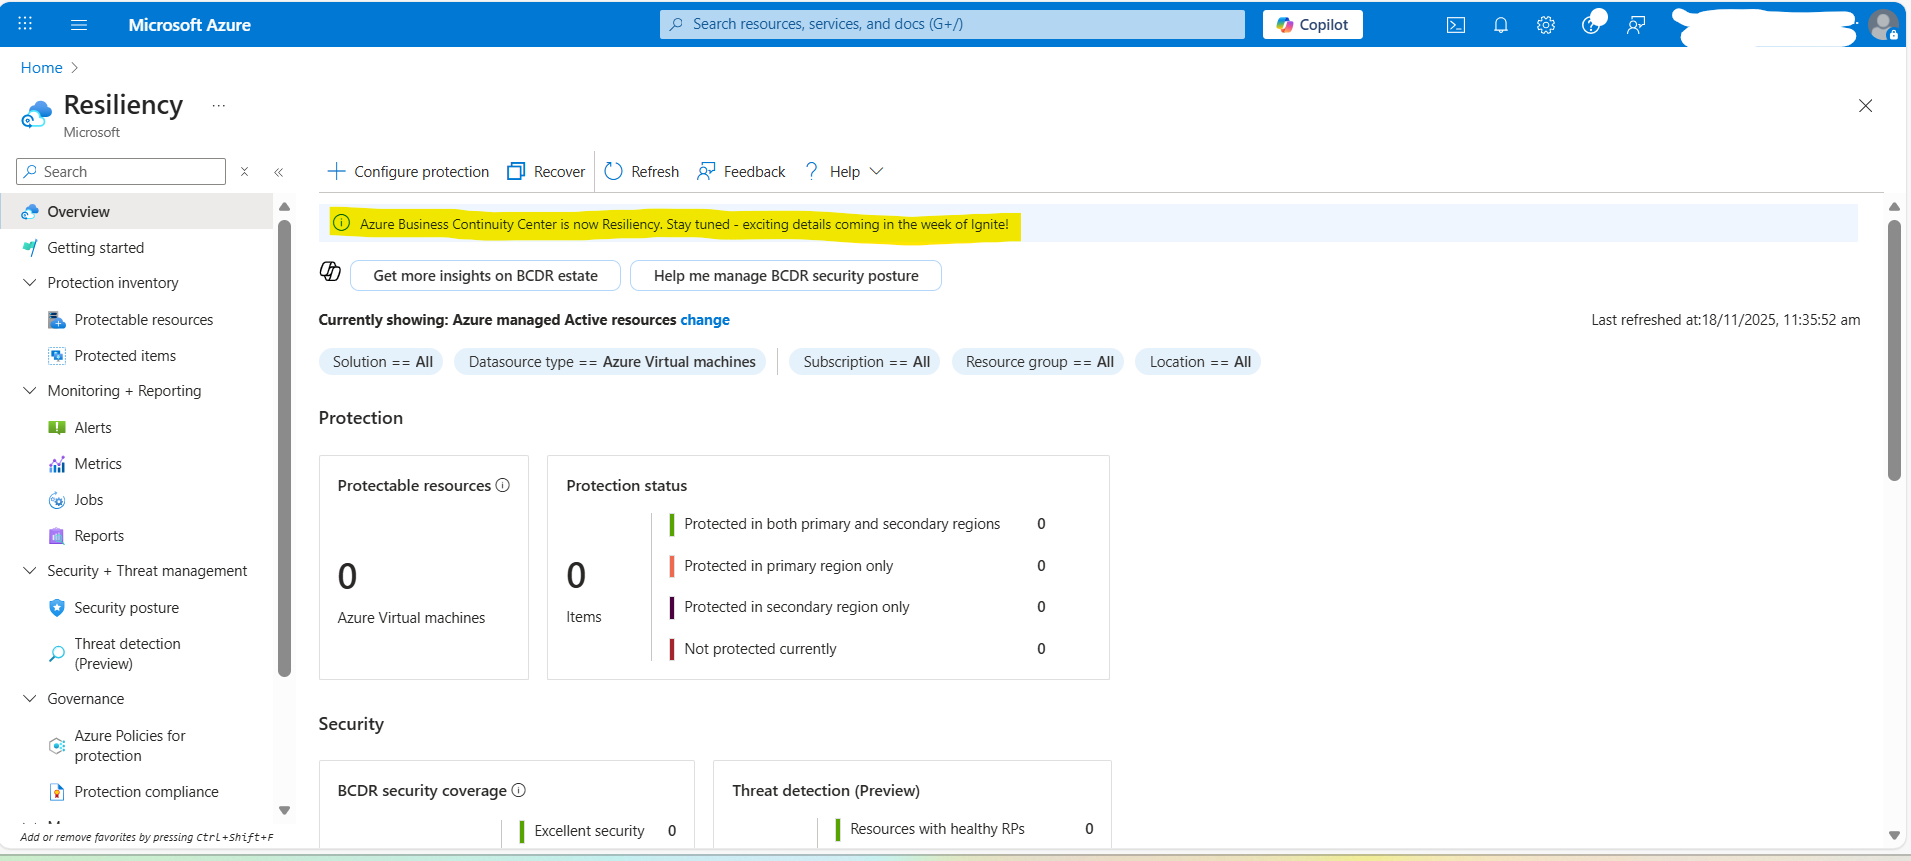Open the notifications bell
Screen dimensions: 1911x861
pos(1501,25)
